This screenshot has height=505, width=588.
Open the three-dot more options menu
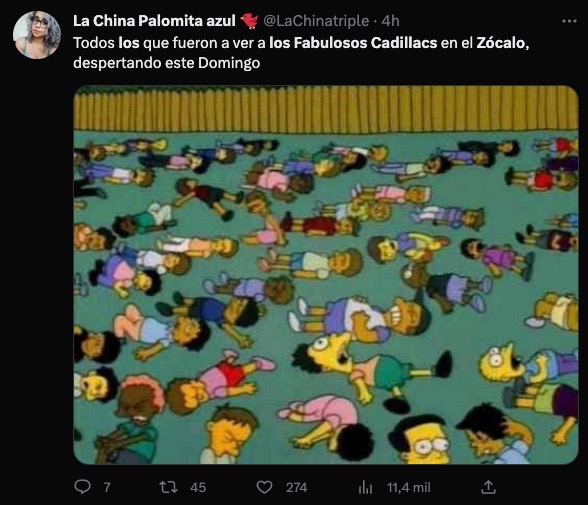(x=569, y=21)
